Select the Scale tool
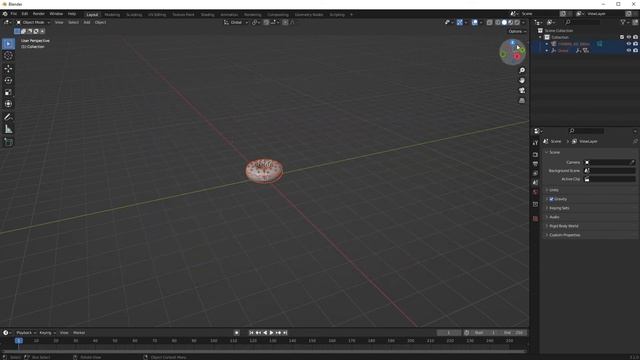The width and height of the screenshot is (640, 360). coord(8,92)
